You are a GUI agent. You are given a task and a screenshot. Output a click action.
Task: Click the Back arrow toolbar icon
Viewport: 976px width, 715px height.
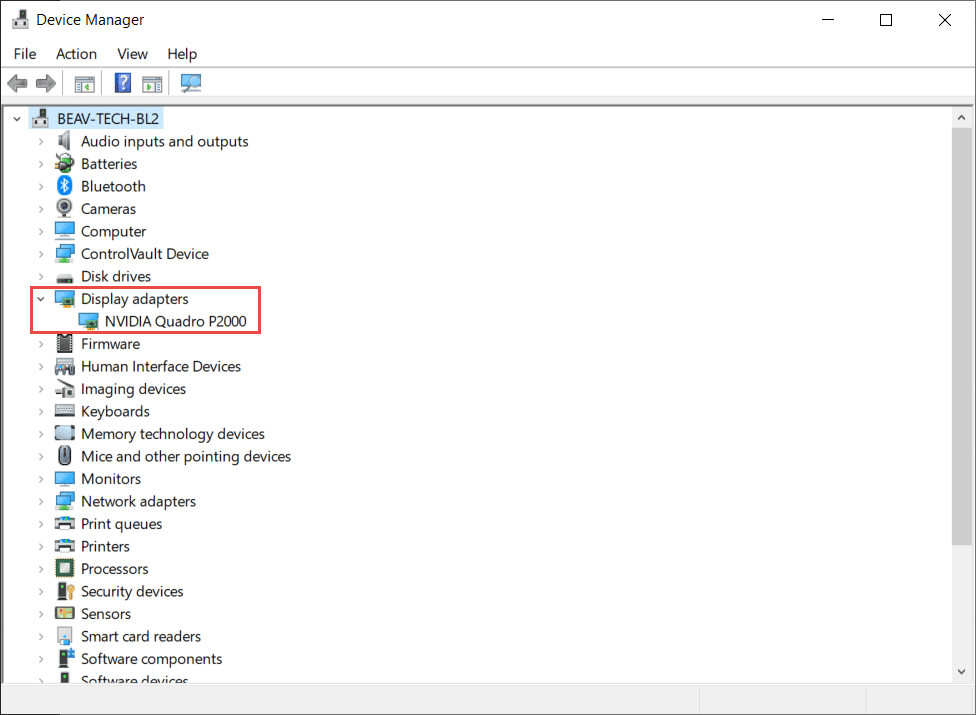pyautogui.click(x=17, y=83)
